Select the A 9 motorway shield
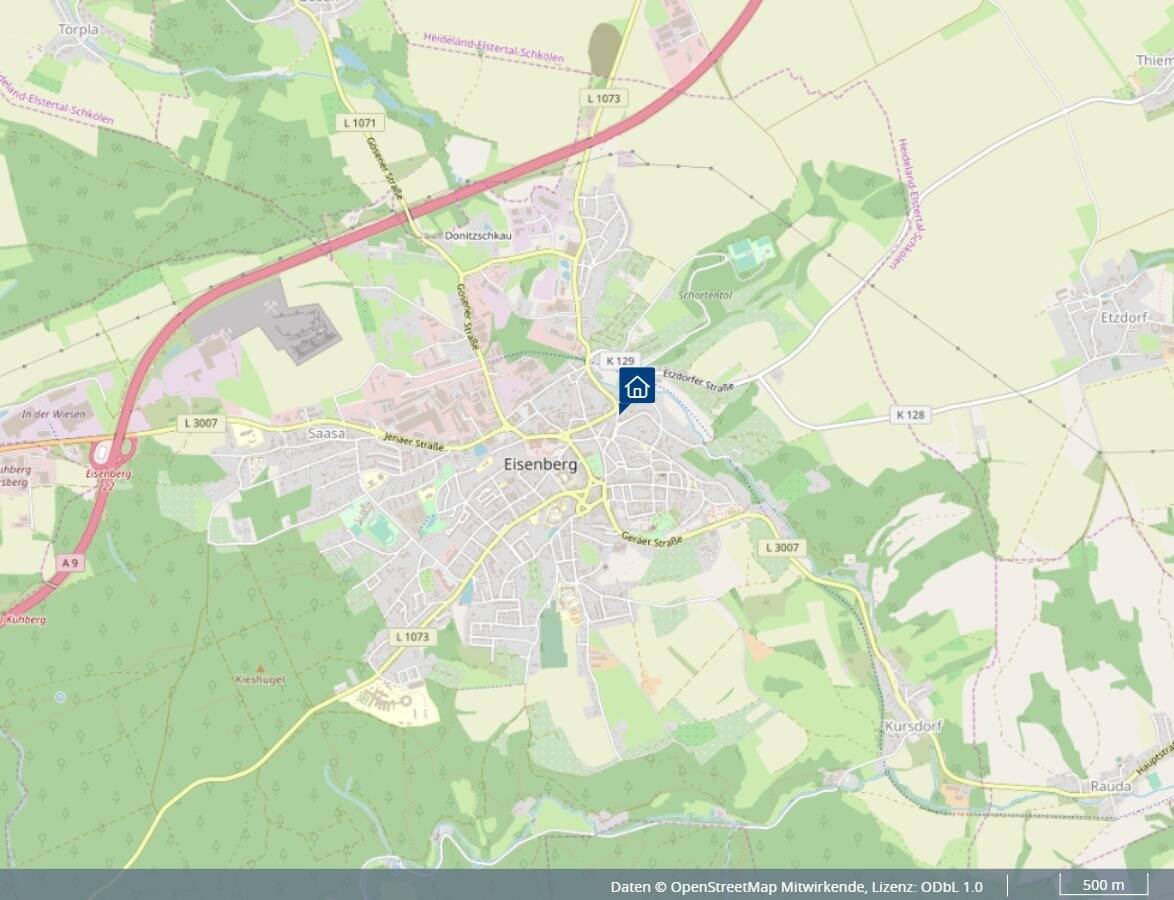The width and height of the screenshot is (1174, 900). tap(70, 562)
